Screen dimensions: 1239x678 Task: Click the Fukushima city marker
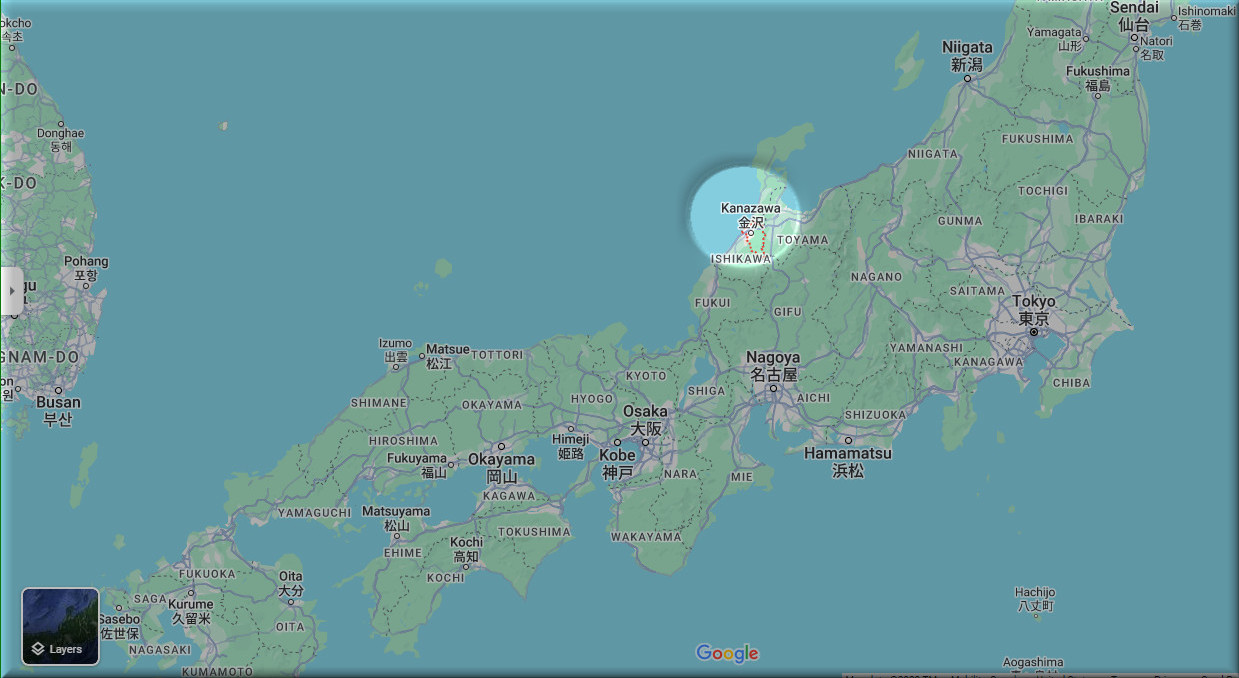click(1098, 98)
